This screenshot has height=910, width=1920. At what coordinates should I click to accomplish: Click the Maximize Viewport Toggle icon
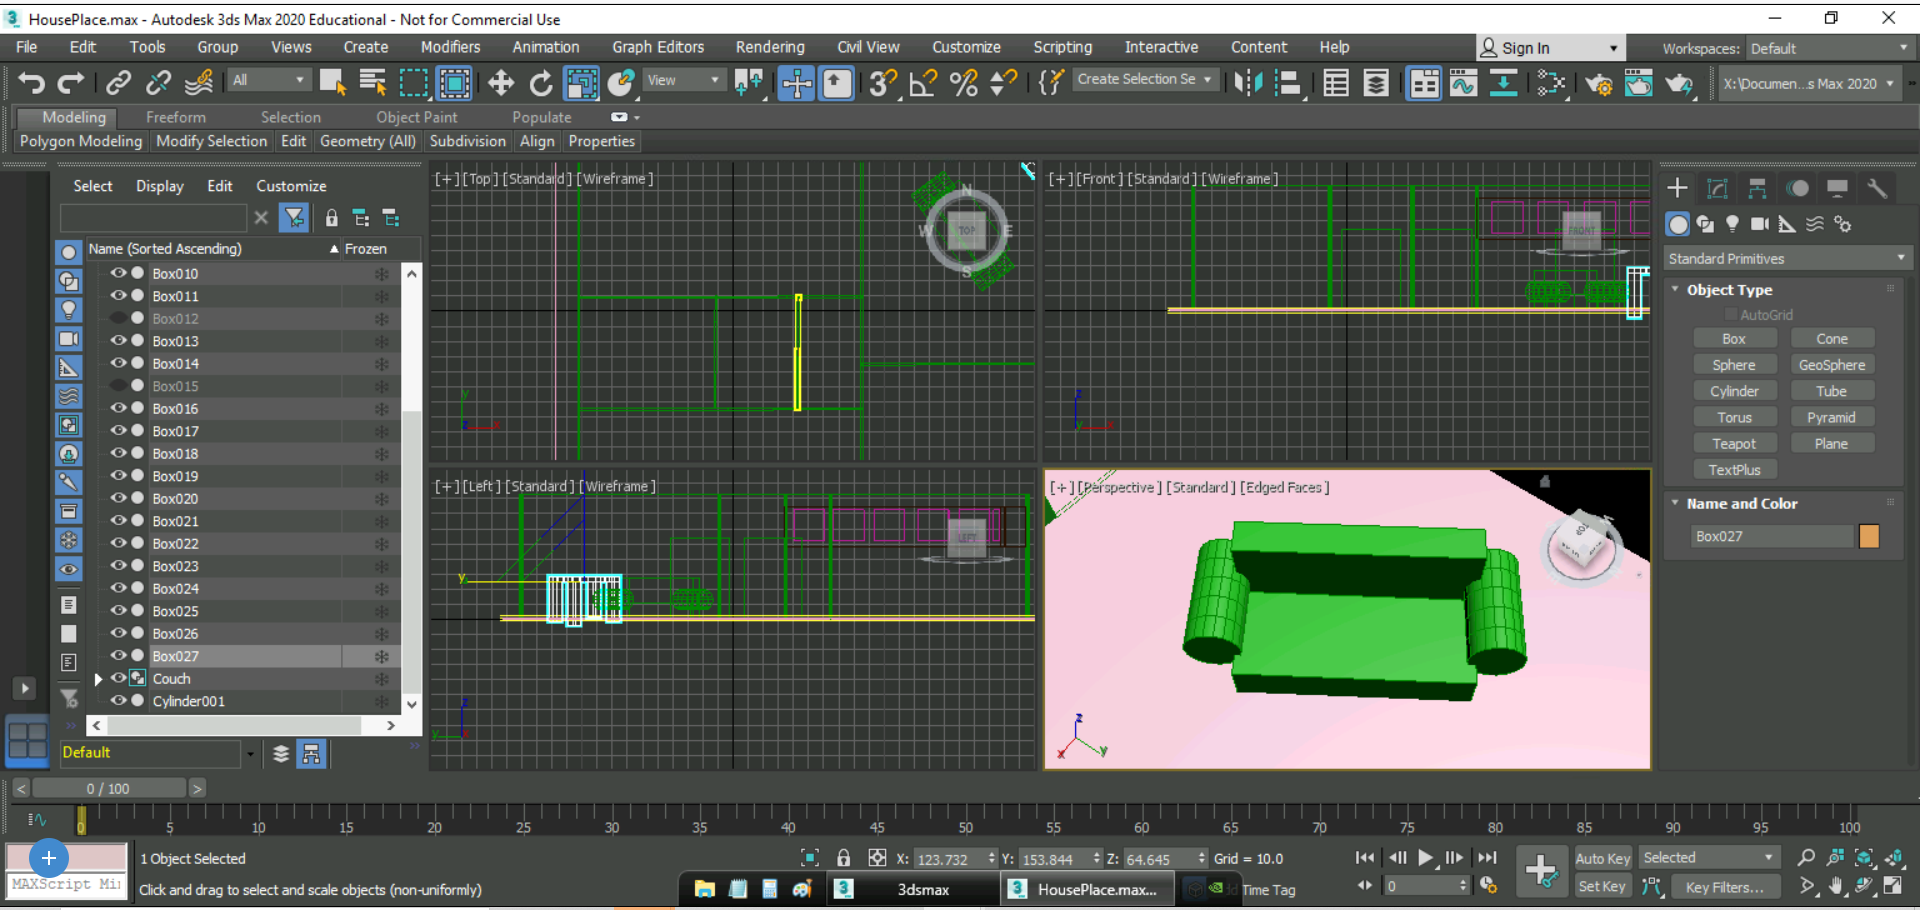tap(1893, 886)
